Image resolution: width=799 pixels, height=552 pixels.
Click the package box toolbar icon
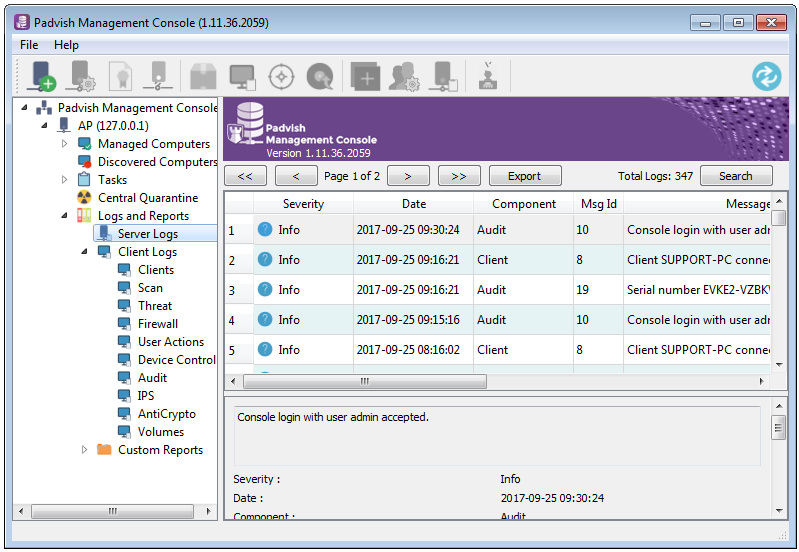point(203,77)
